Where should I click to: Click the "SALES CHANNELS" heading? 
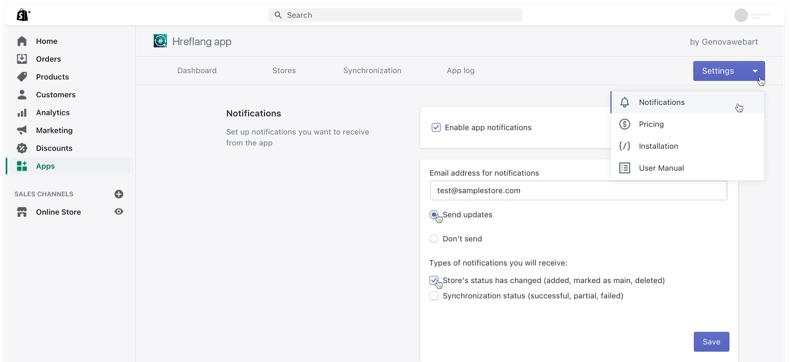pos(44,194)
